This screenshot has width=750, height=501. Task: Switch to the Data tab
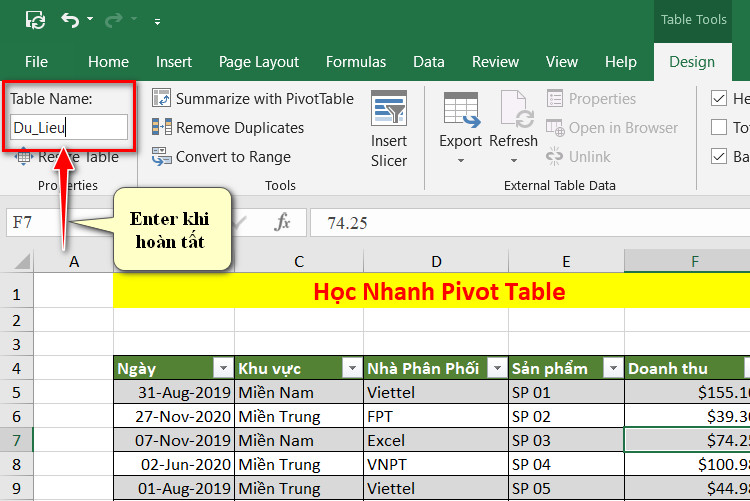click(x=429, y=62)
